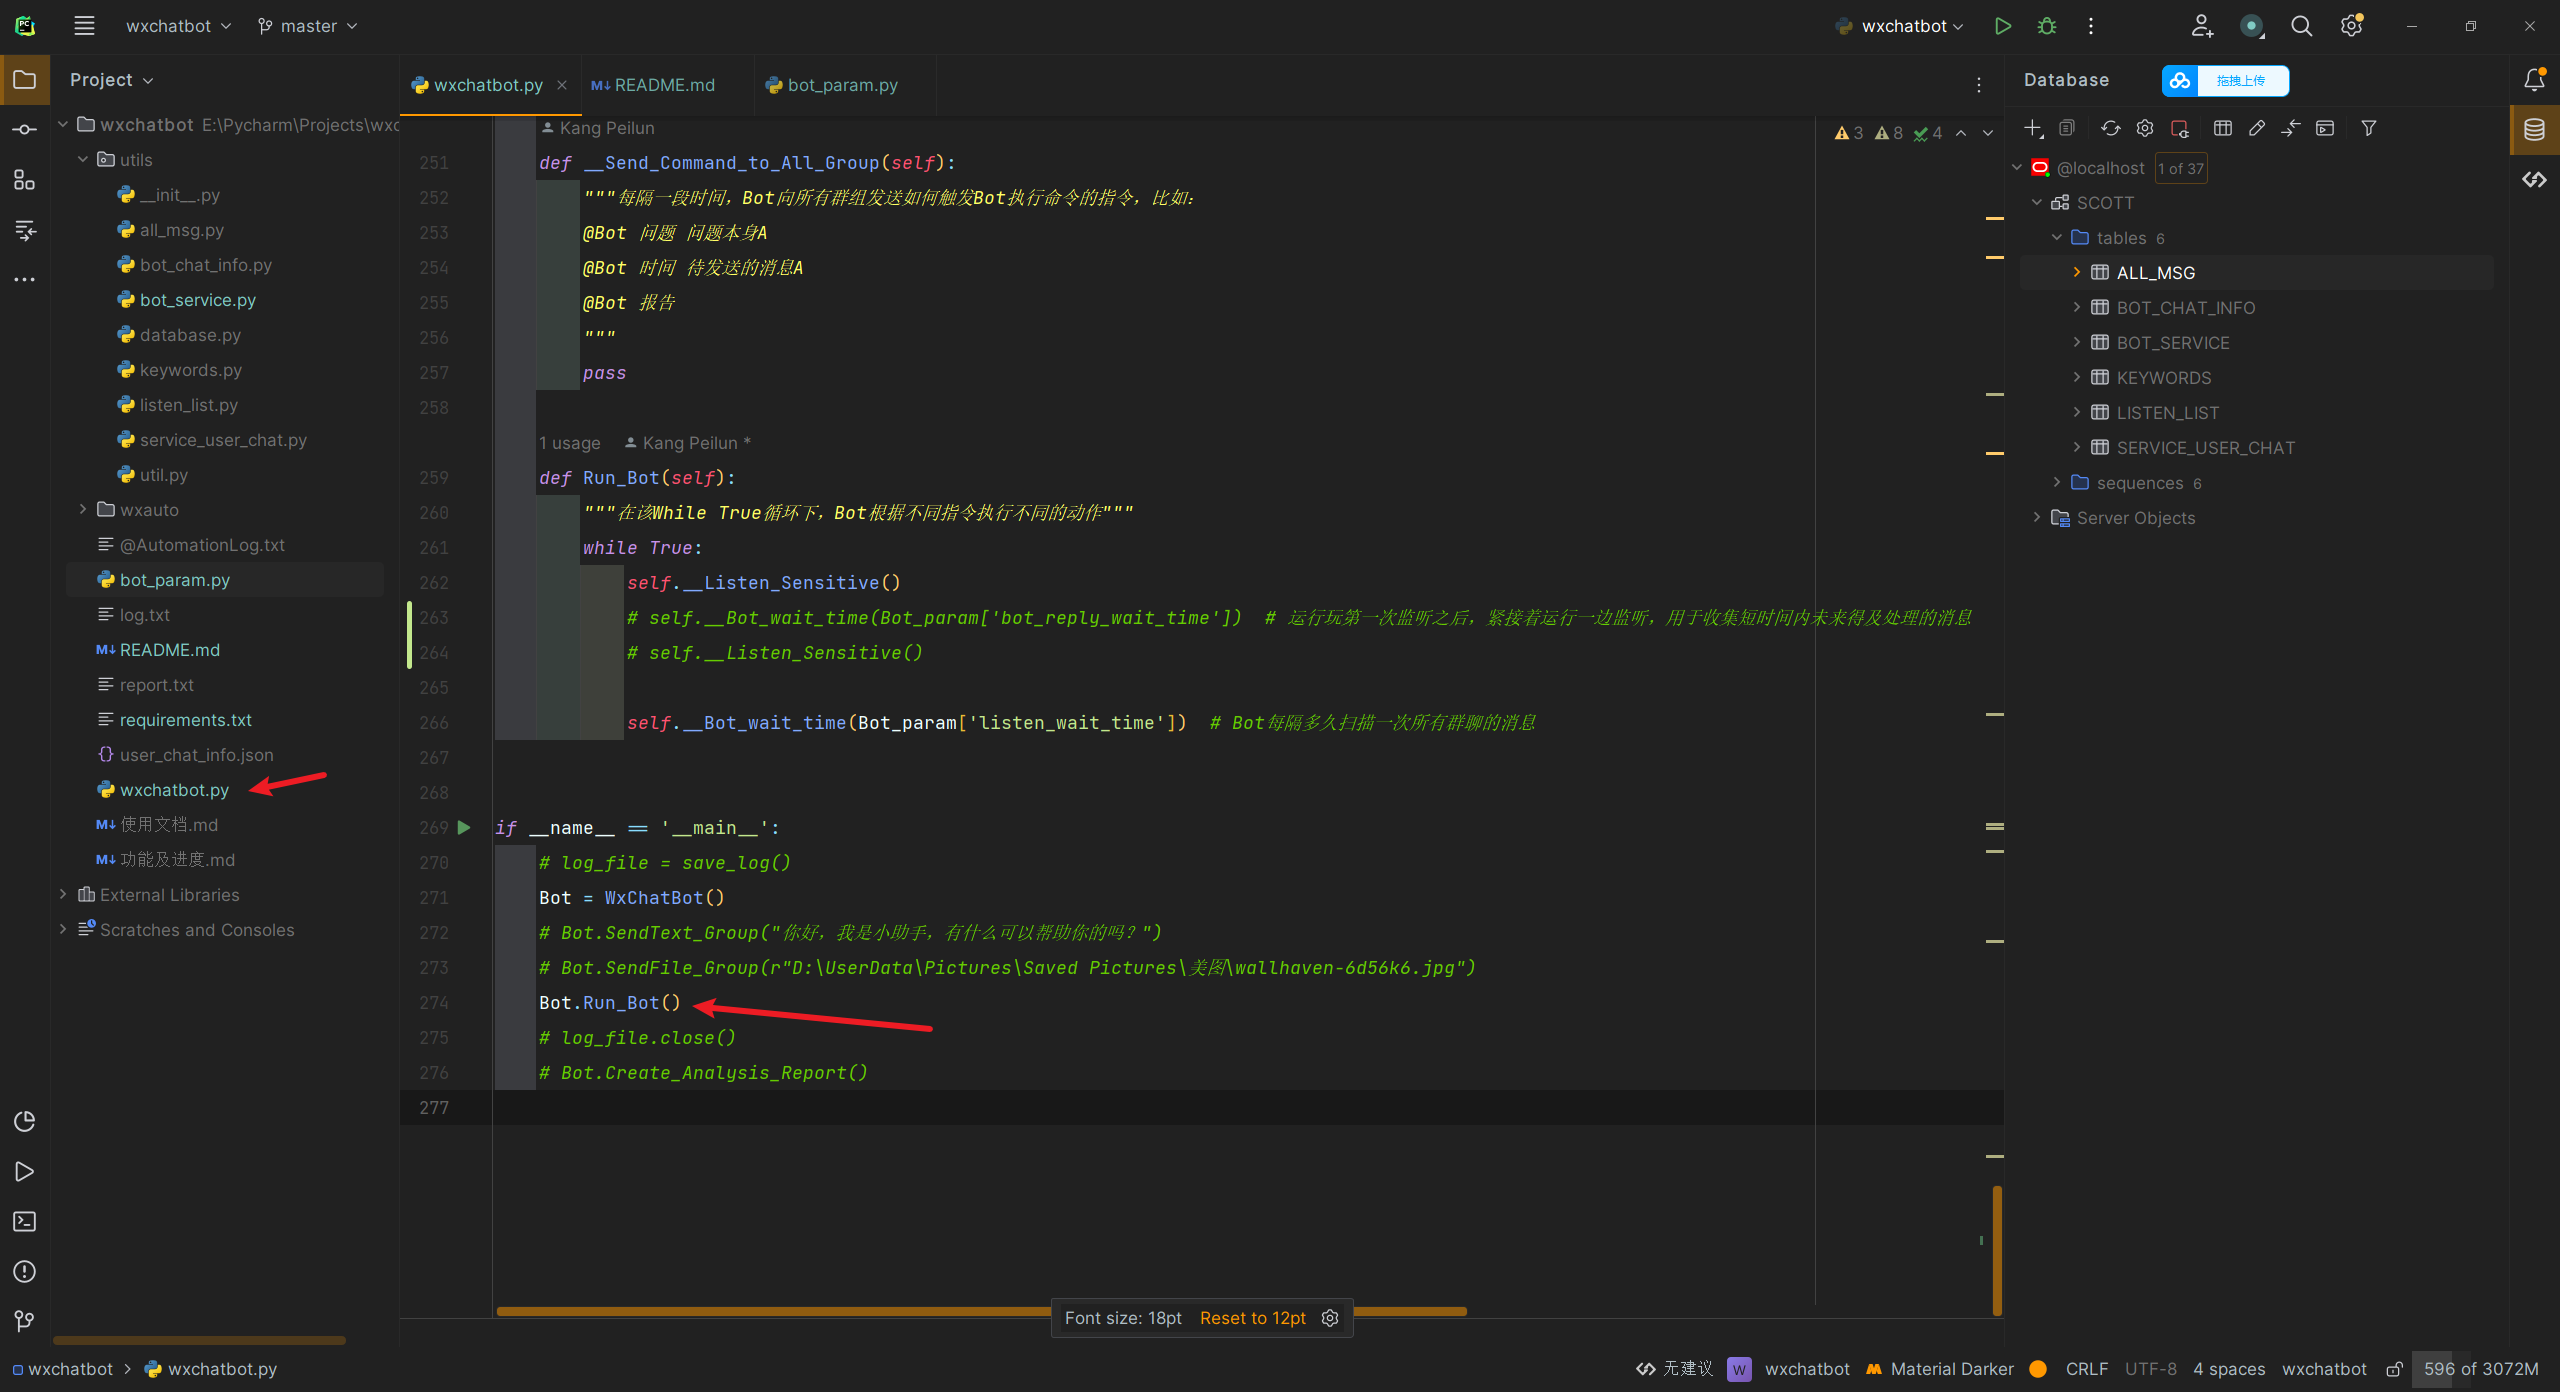Open the run configuration wxchatbot dropdown
The height and width of the screenshot is (1392, 2560).
1900,26
